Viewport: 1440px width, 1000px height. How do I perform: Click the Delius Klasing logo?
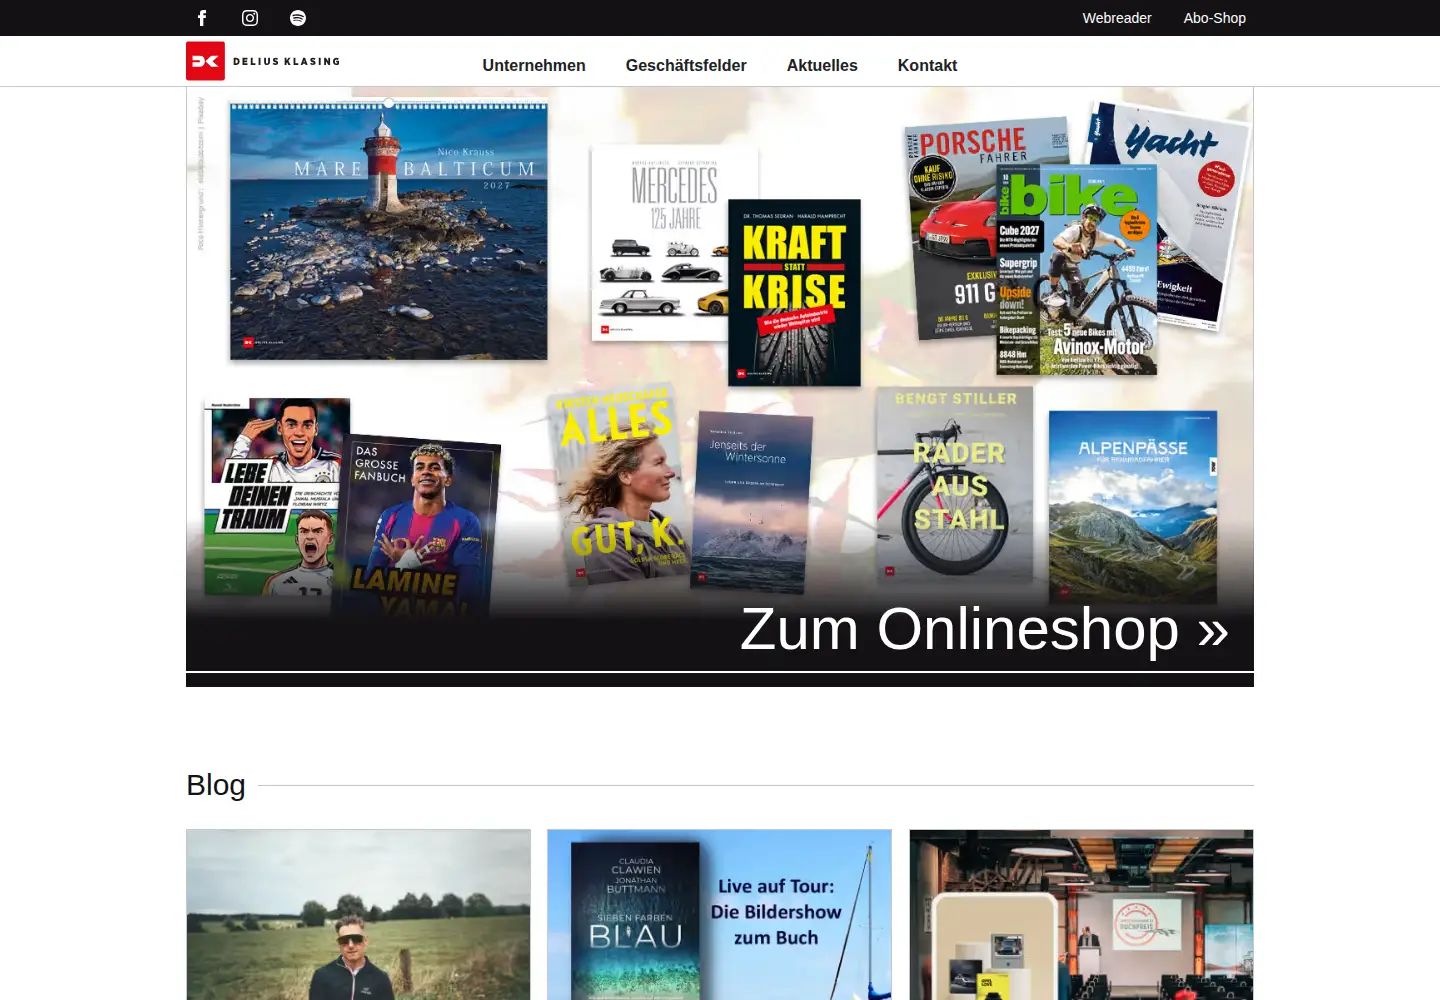coord(263,61)
